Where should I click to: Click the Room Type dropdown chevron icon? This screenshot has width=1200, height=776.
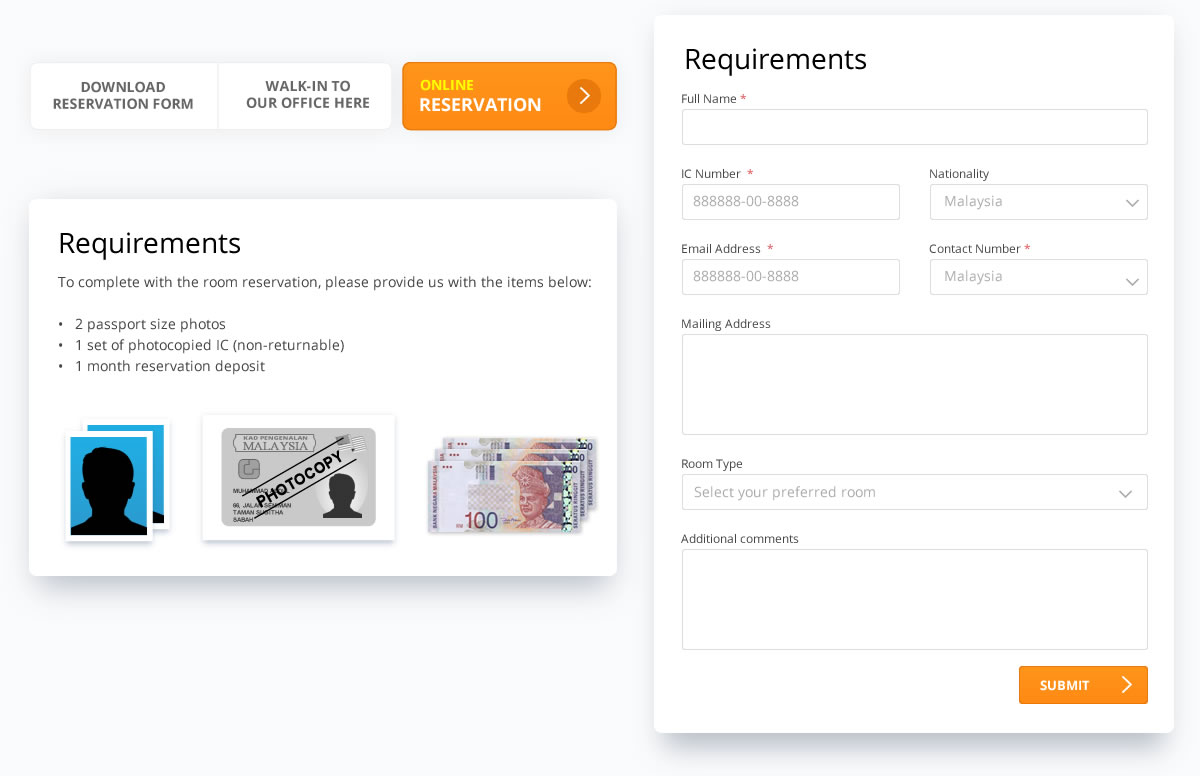1126,492
